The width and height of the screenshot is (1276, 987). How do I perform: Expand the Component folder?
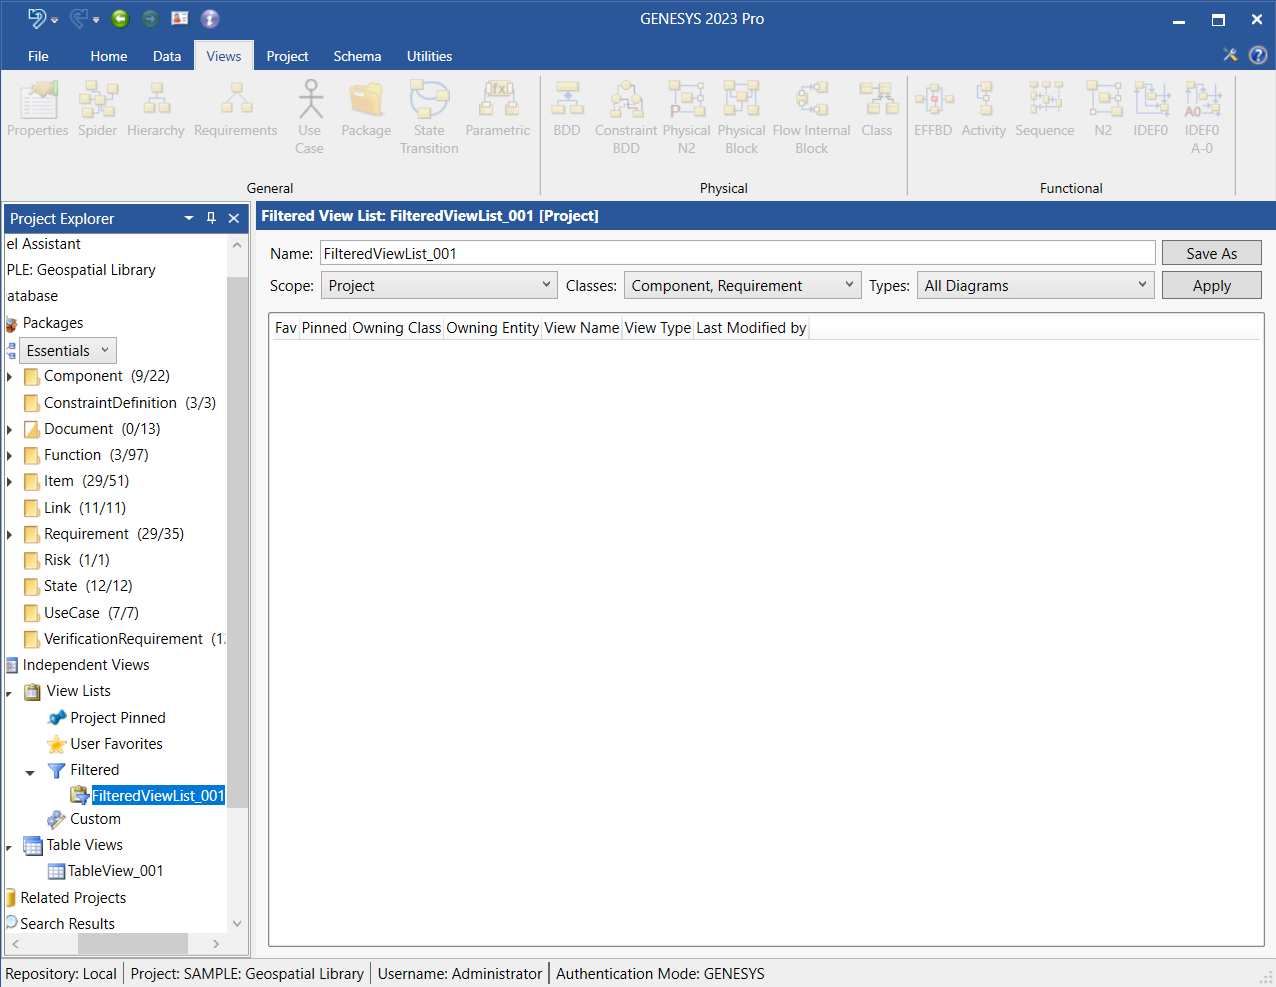pos(10,377)
